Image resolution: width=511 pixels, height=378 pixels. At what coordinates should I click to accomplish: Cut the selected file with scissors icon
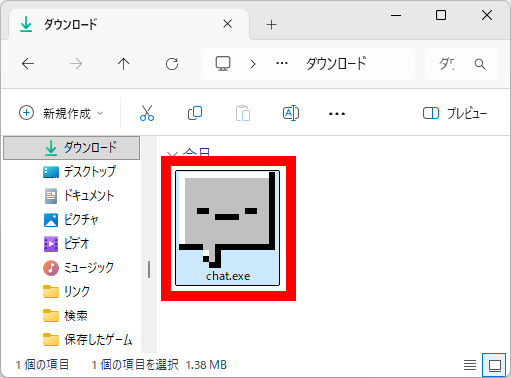point(147,113)
